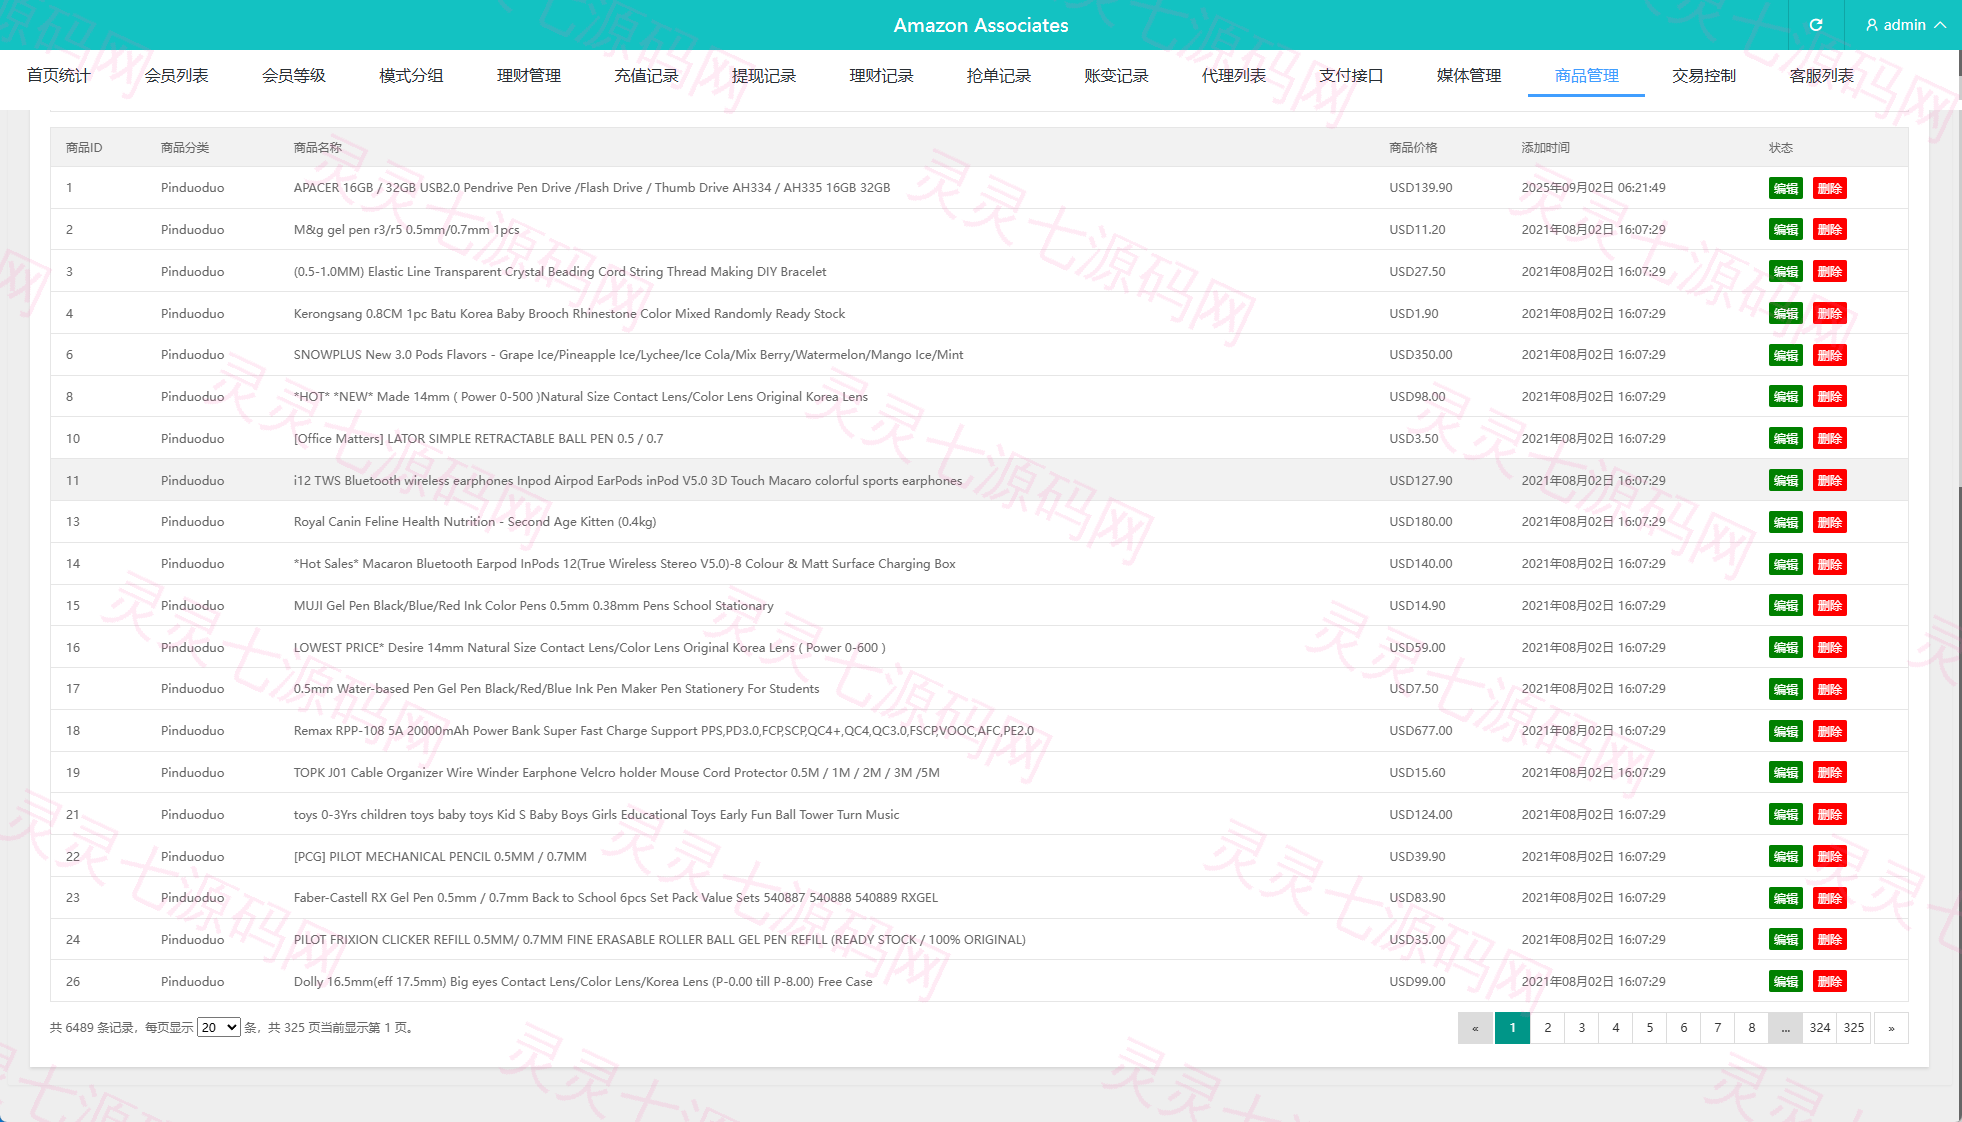Delete the TOPK J01 Cable Organizer row
This screenshot has height=1122, width=1962.
click(x=1830, y=773)
